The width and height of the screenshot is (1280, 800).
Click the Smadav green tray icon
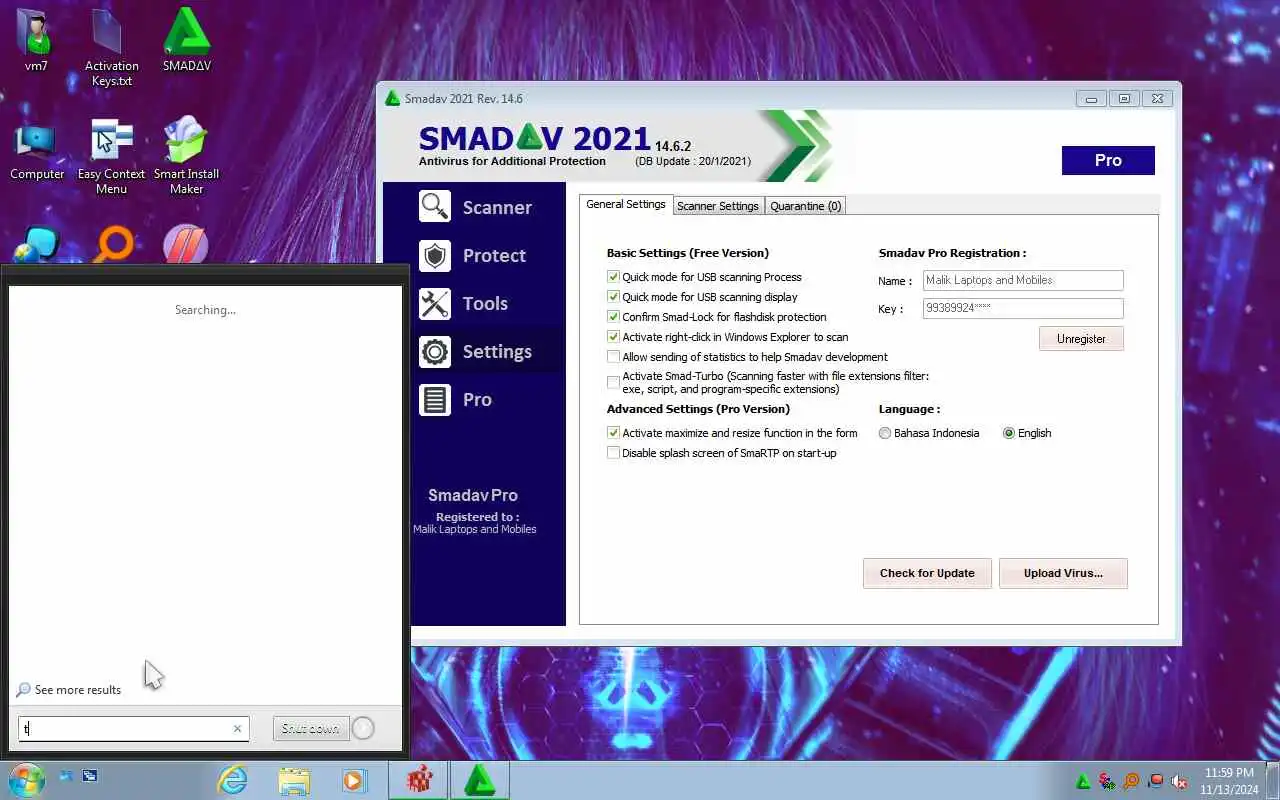pyautogui.click(x=1083, y=781)
